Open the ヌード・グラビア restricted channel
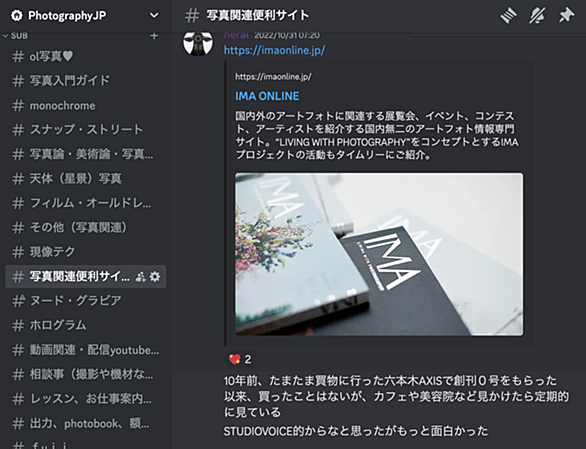The width and height of the screenshot is (586, 449). pyautogui.click(x=86, y=300)
